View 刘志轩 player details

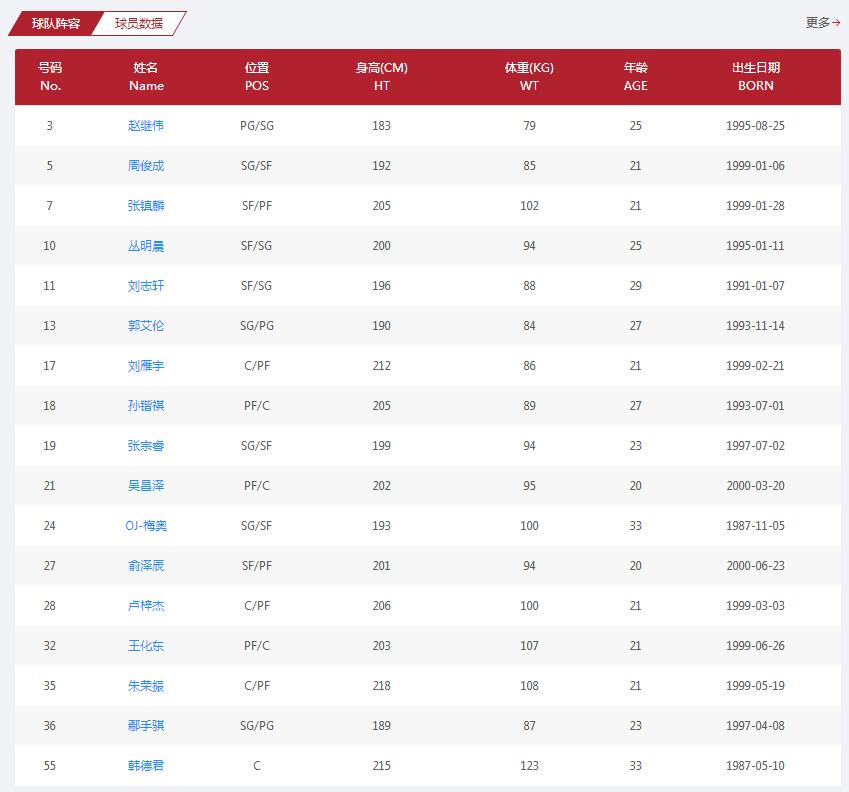click(x=146, y=286)
